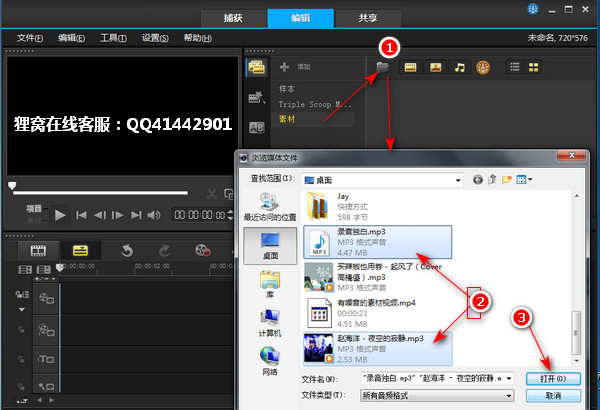
Task: Click the Import media files folder icon
Action: click(x=383, y=67)
